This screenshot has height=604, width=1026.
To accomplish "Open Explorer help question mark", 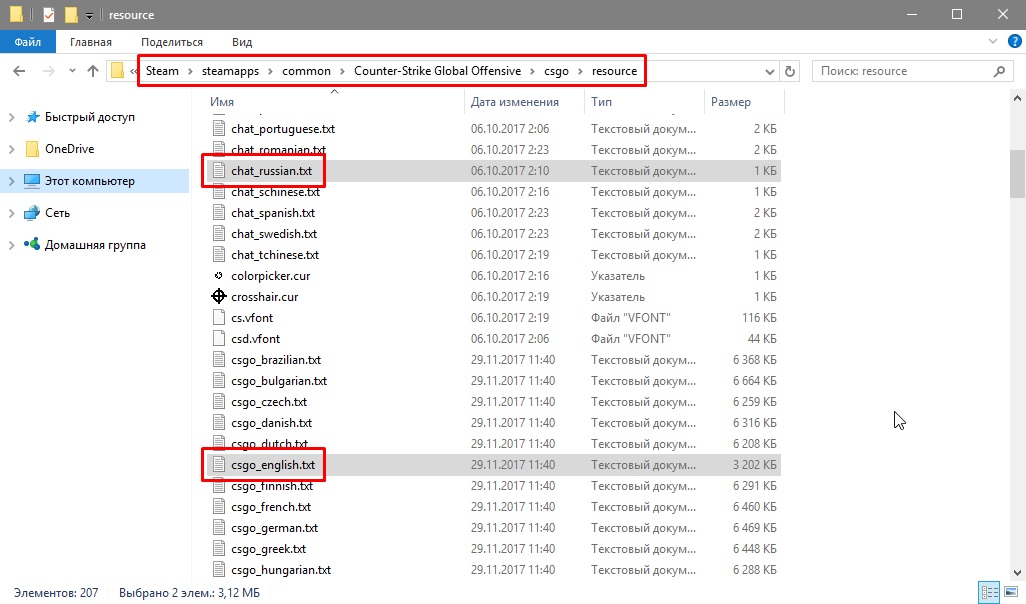I will (x=1014, y=41).
